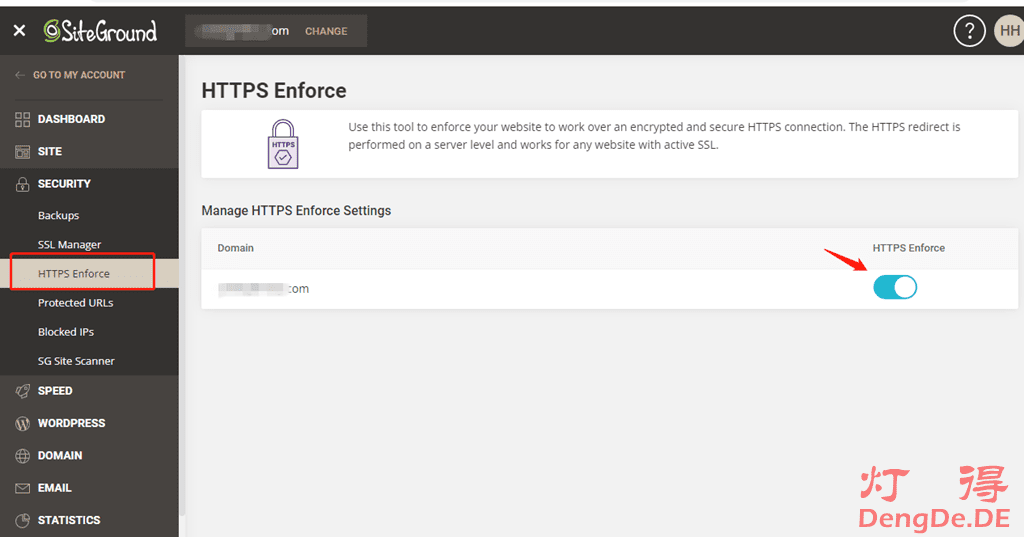Click the Dashboard grid icon
The image size is (1024, 537).
(22, 119)
